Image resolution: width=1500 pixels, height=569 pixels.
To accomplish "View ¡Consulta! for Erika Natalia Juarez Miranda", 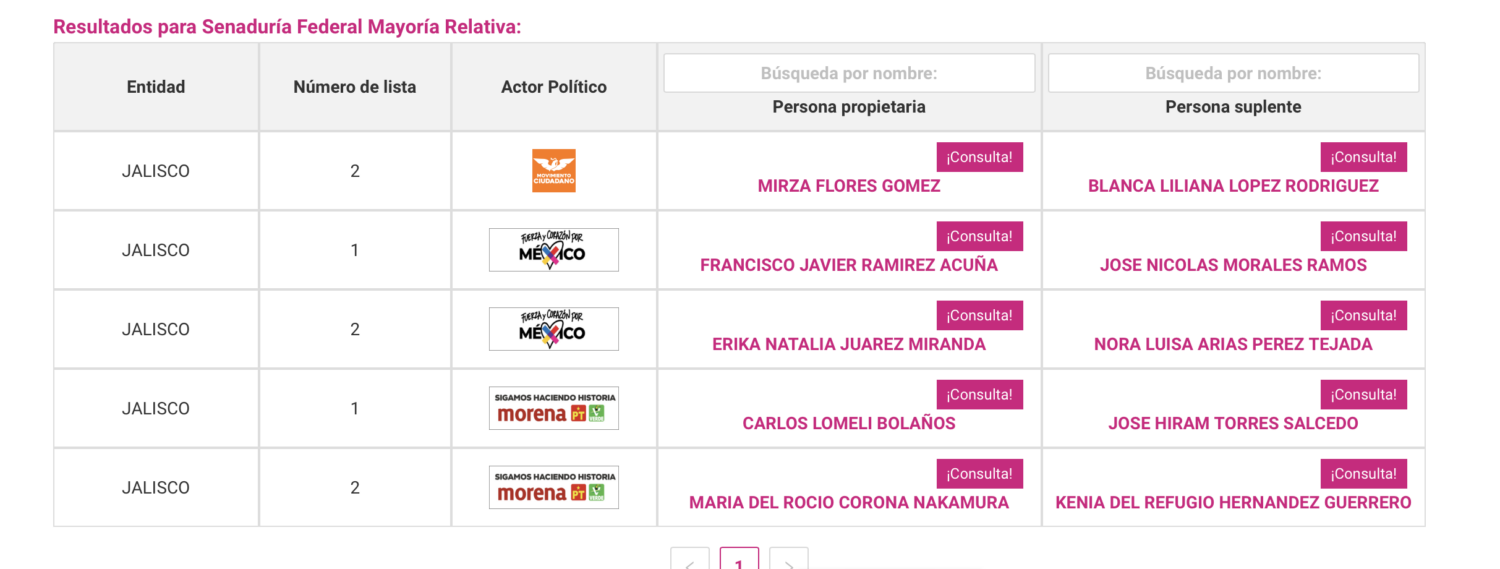I will 979,315.
